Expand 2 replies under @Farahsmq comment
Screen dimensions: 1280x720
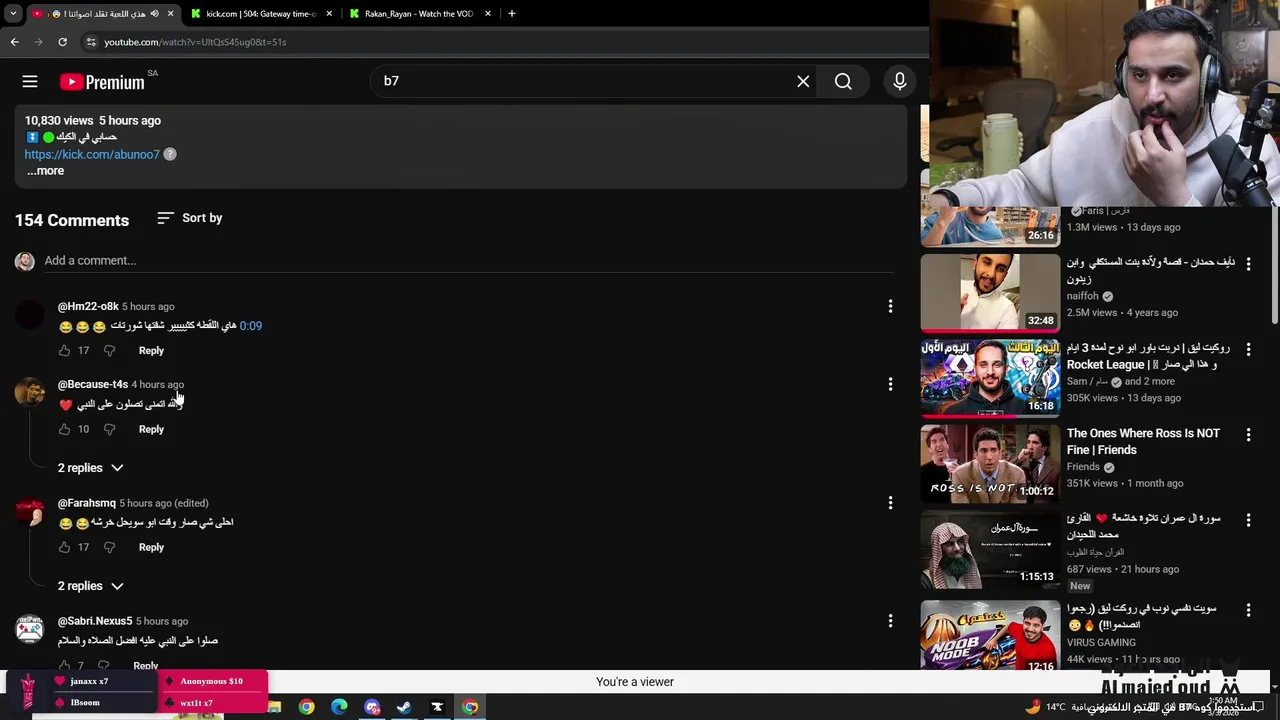click(90, 586)
